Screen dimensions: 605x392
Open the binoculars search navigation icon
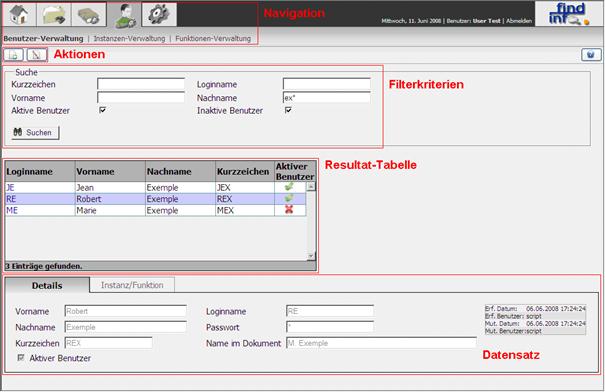pos(89,15)
